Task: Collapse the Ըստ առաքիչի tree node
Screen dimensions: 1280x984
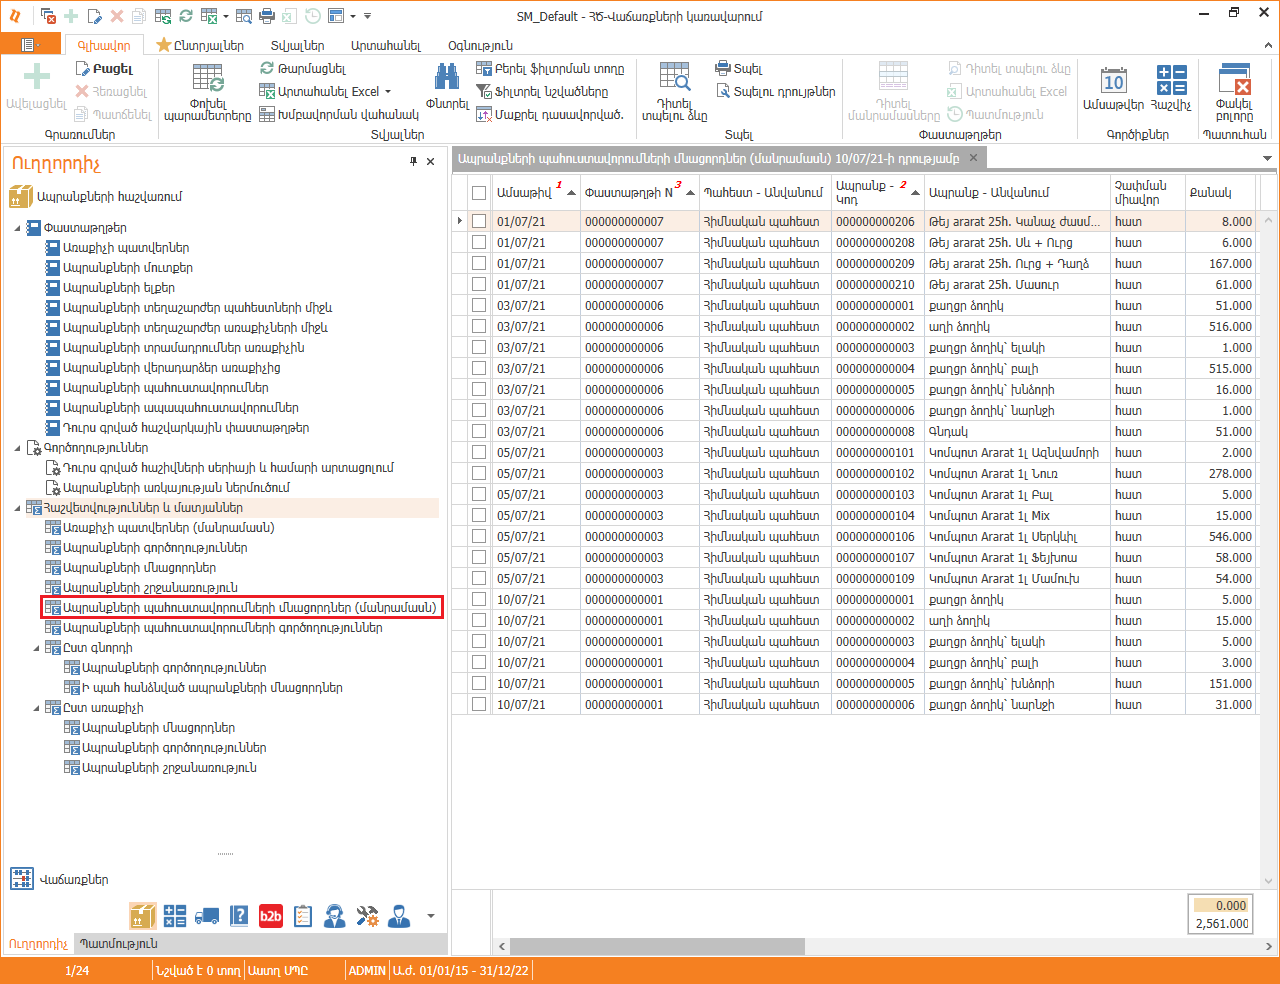Action: tap(36, 708)
